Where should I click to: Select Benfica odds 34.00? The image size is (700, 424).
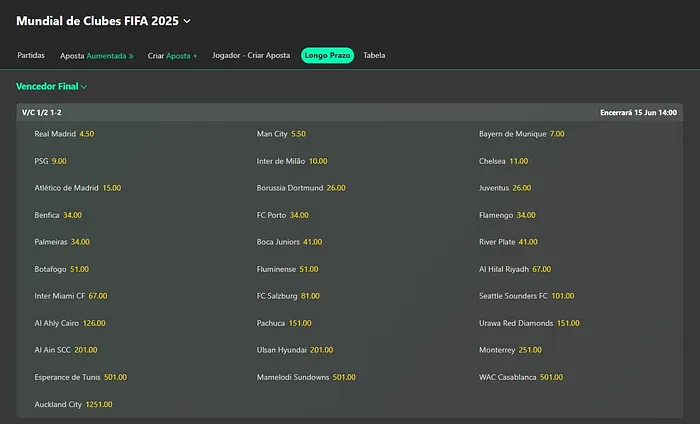click(x=58, y=215)
